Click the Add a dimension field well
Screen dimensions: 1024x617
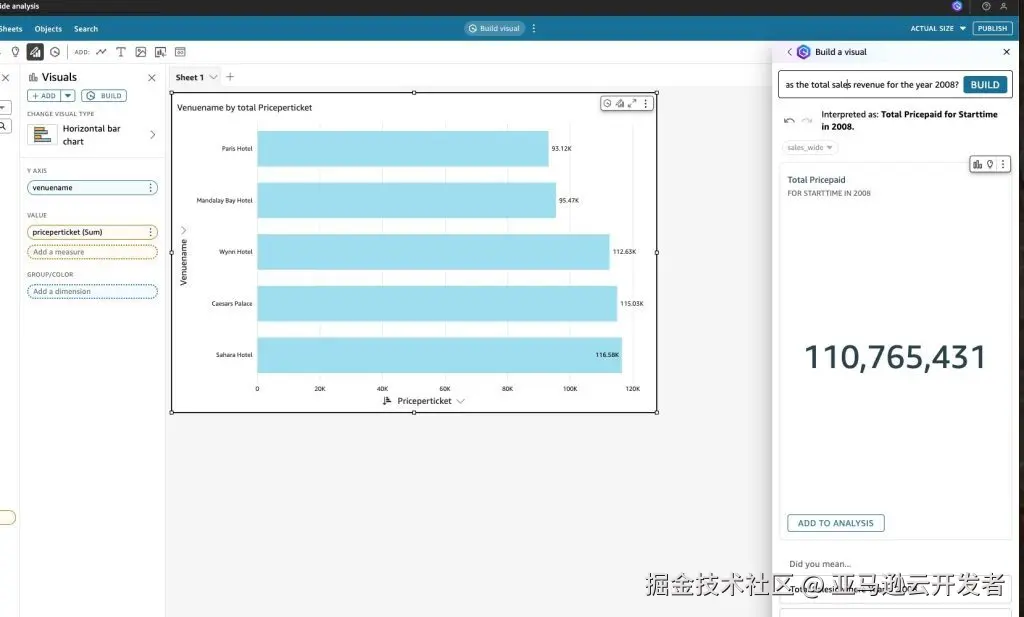click(x=92, y=291)
